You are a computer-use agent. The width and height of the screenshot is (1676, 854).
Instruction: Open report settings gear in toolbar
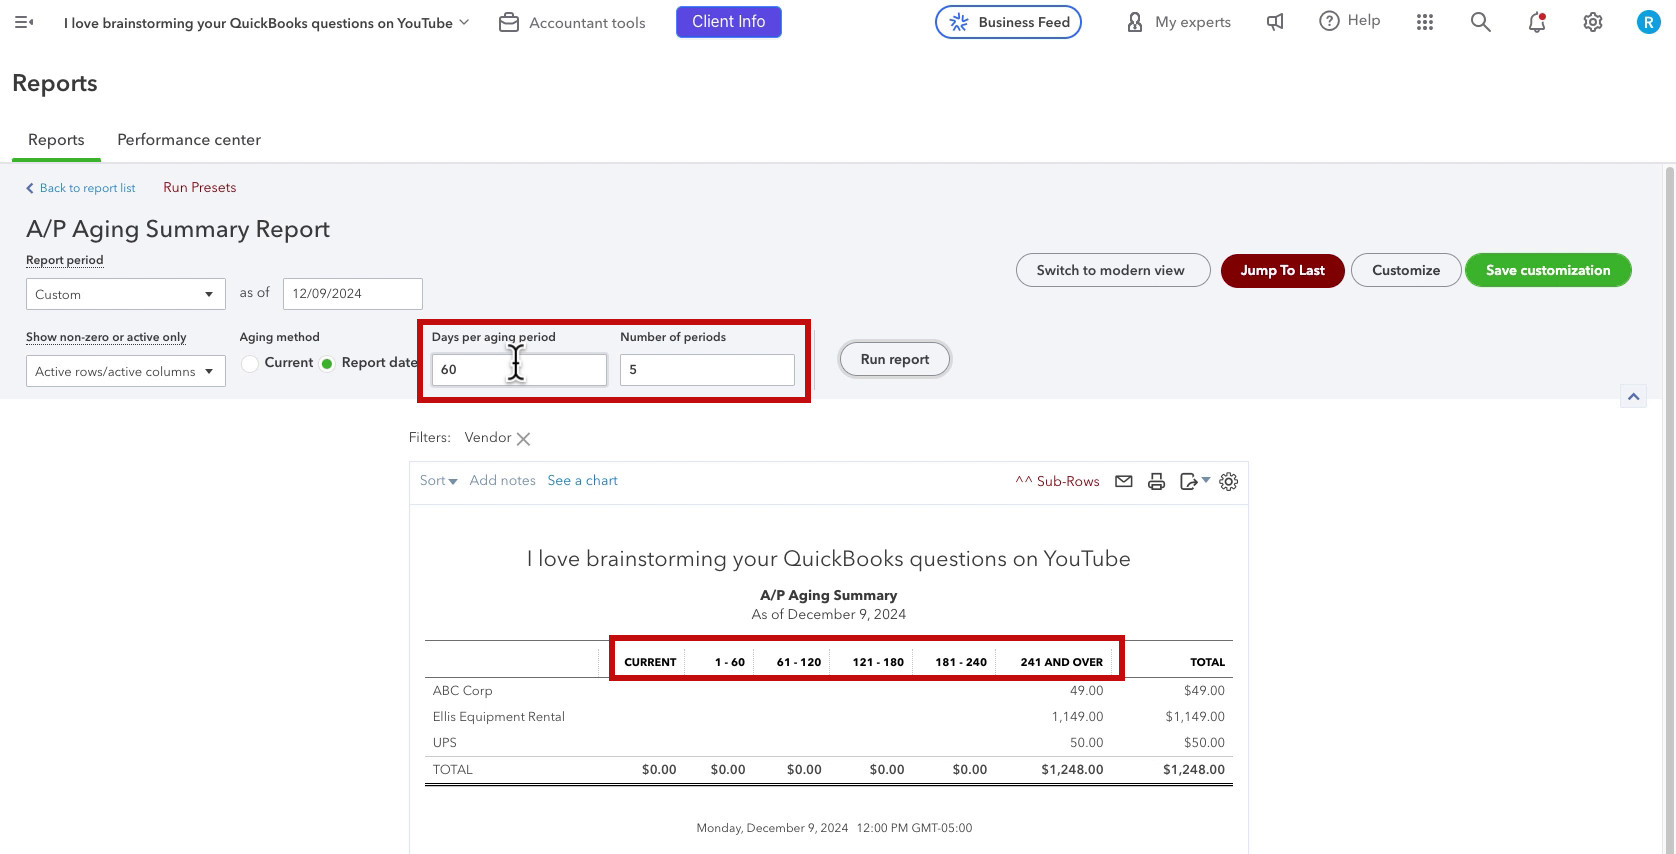pos(1229,481)
